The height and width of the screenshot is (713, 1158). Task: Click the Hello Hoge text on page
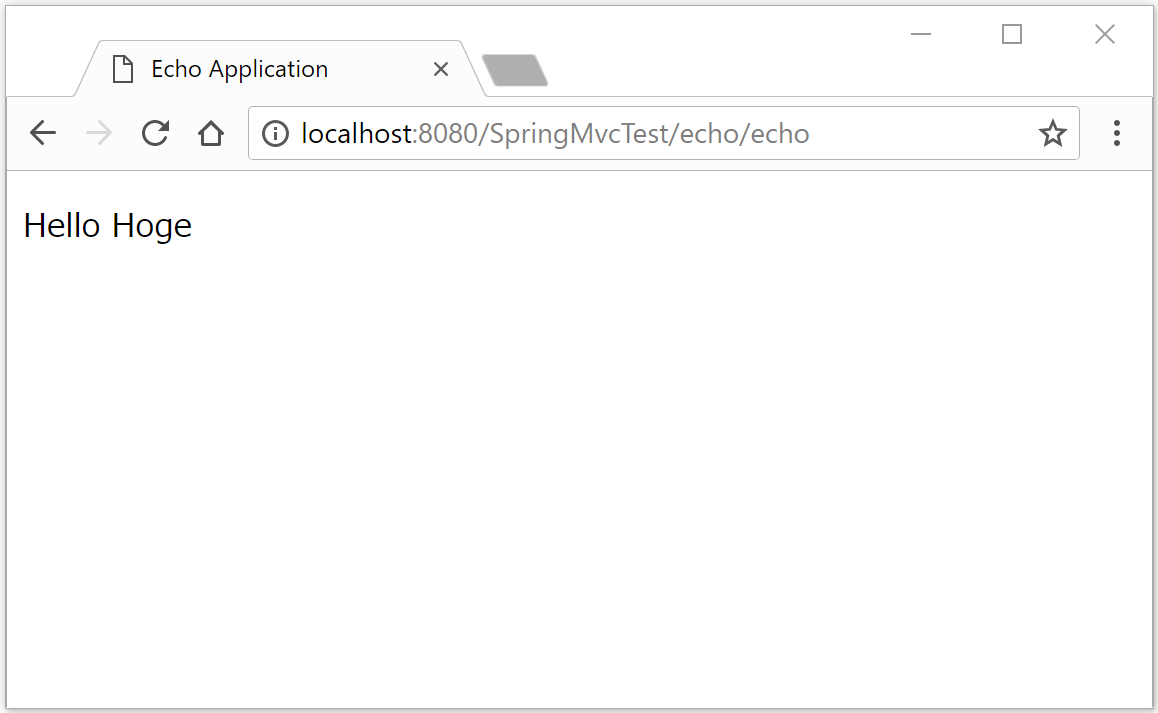click(107, 225)
